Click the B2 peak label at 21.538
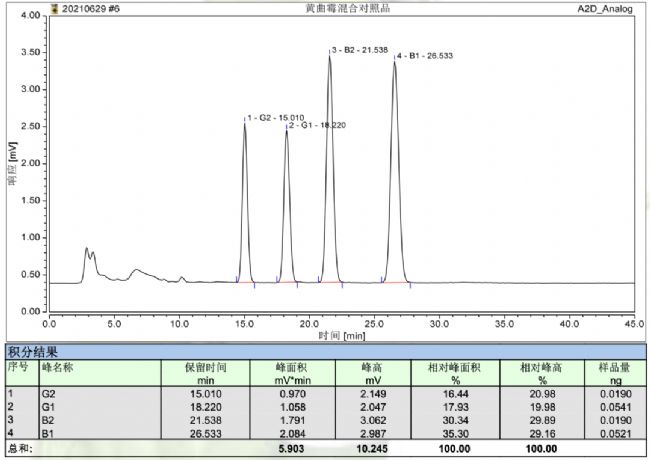The width and height of the screenshot is (650, 460). [360, 49]
